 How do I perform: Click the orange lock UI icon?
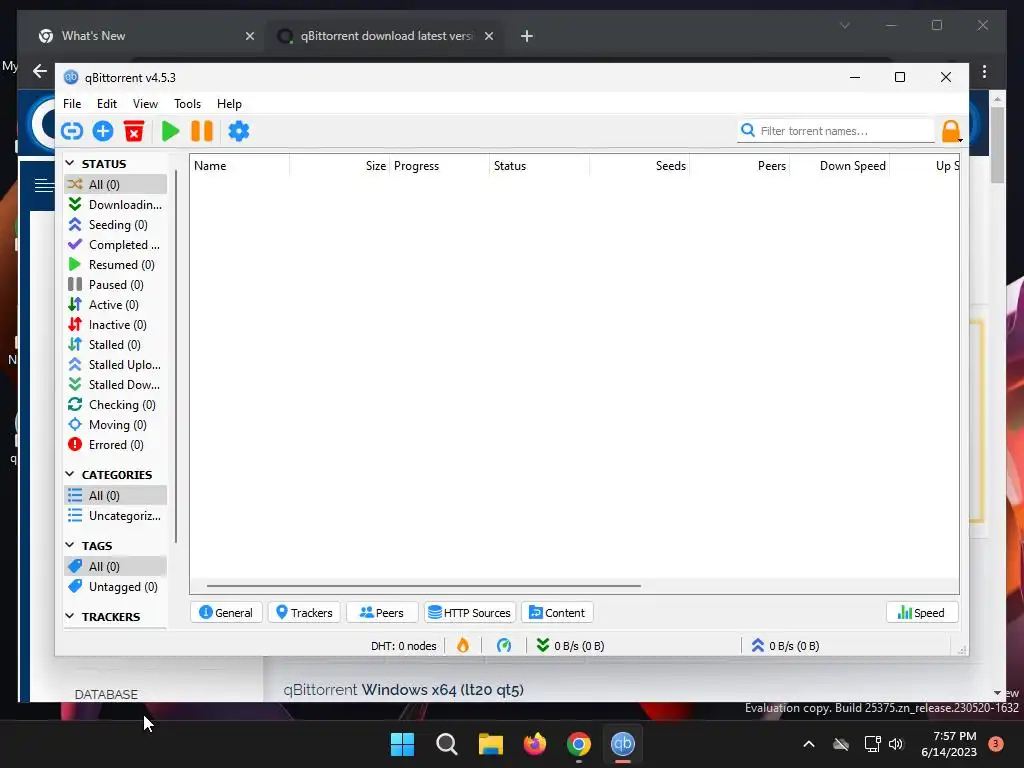[x=950, y=131]
